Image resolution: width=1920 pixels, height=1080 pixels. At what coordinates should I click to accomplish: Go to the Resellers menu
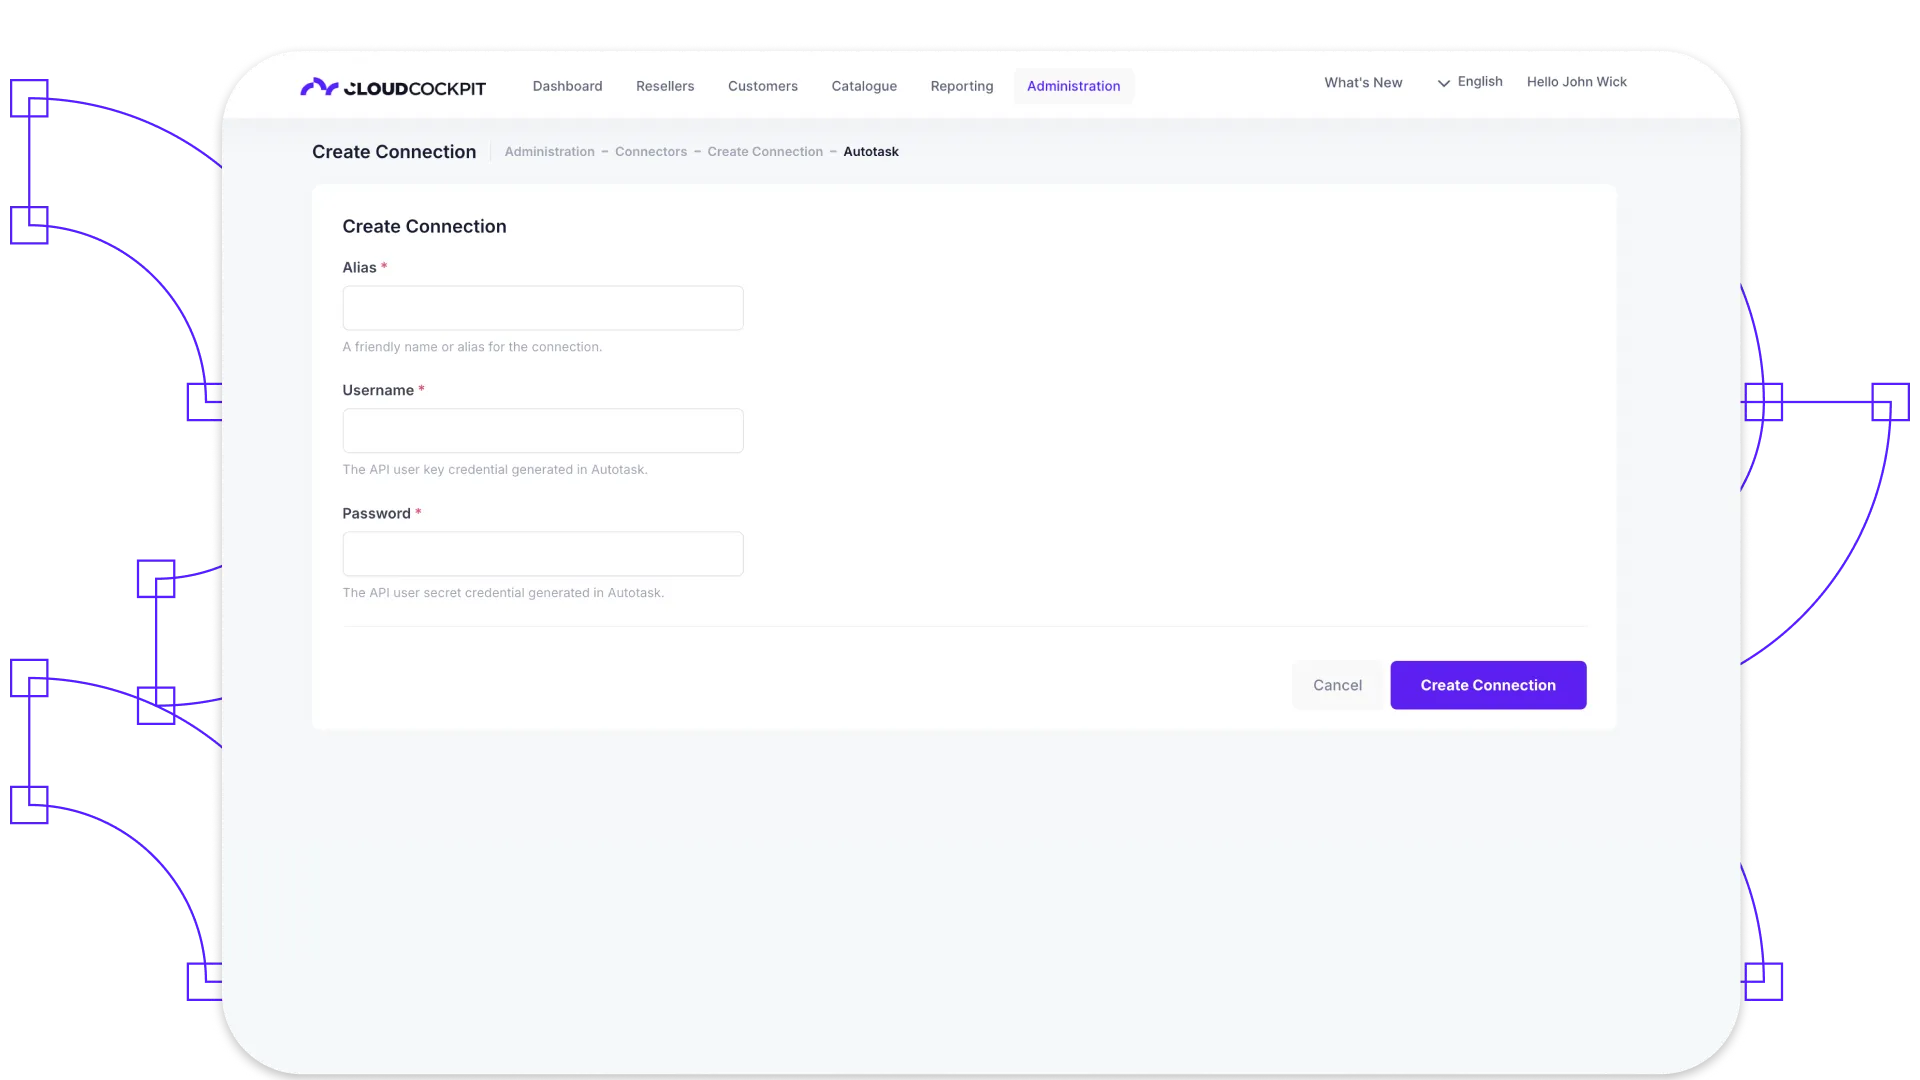click(x=665, y=86)
